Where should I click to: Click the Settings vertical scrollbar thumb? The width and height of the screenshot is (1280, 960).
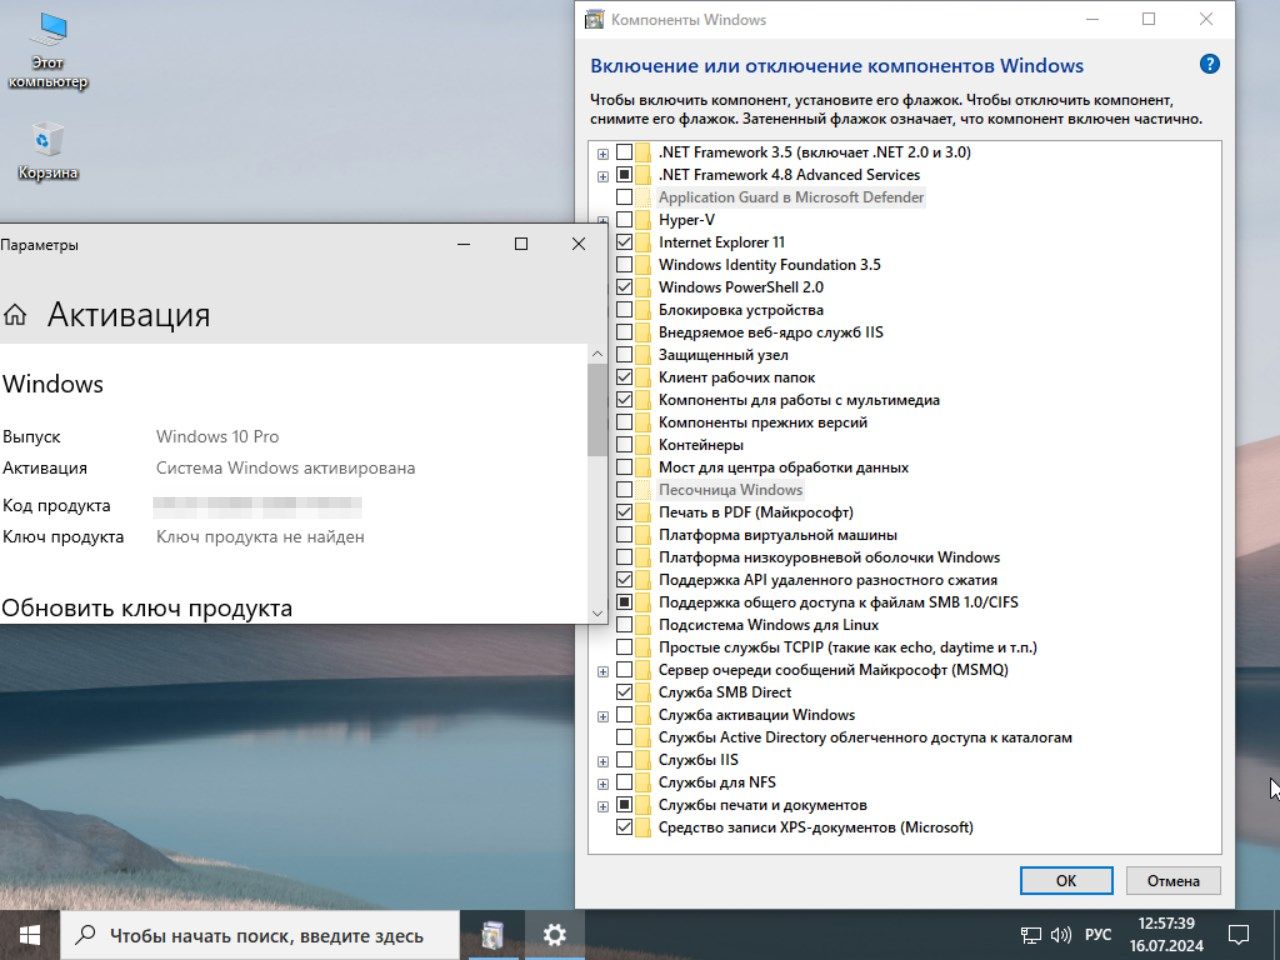click(x=597, y=410)
